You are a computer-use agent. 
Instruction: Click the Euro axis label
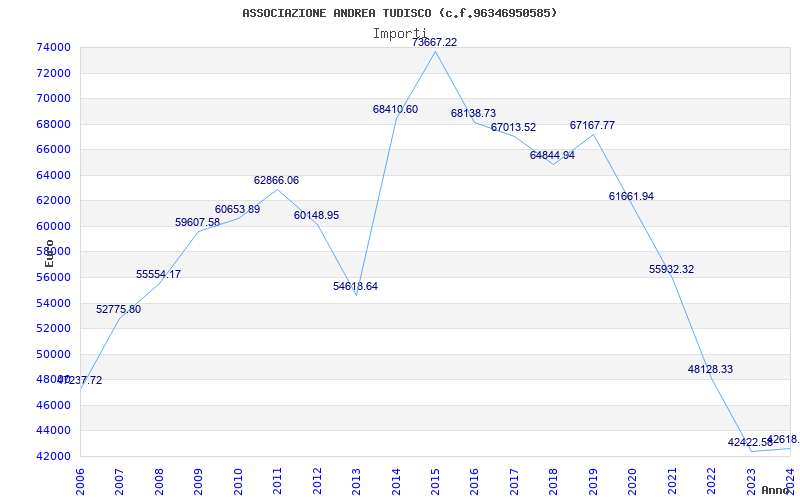tap(49, 253)
